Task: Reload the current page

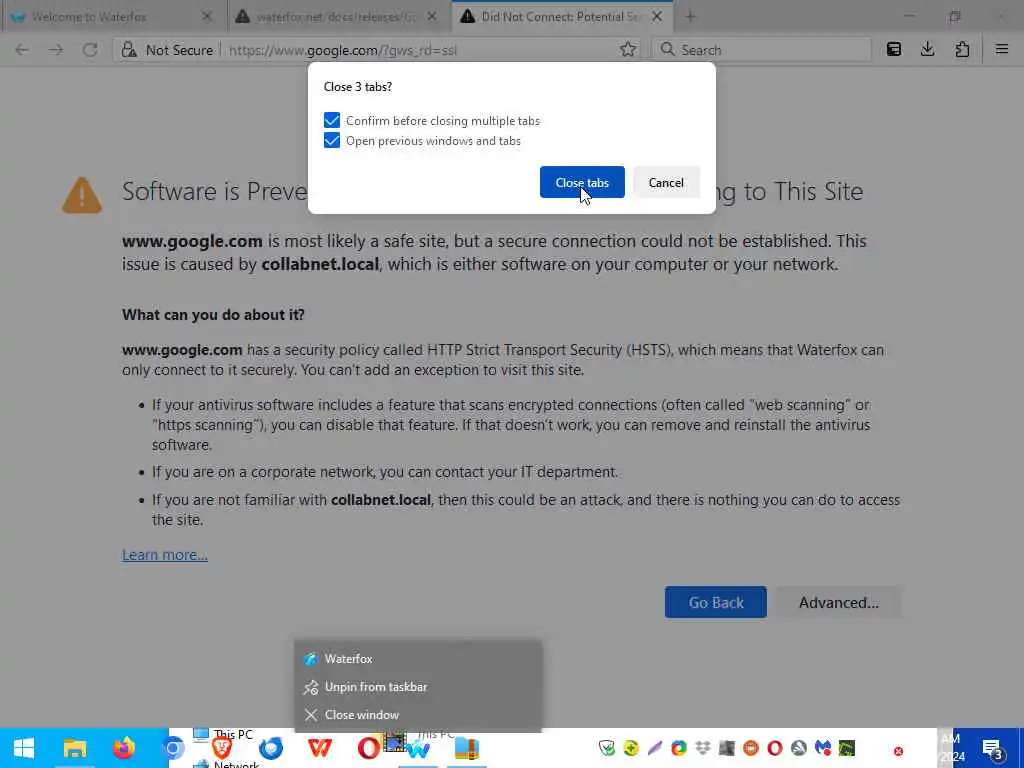Action: click(90, 50)
